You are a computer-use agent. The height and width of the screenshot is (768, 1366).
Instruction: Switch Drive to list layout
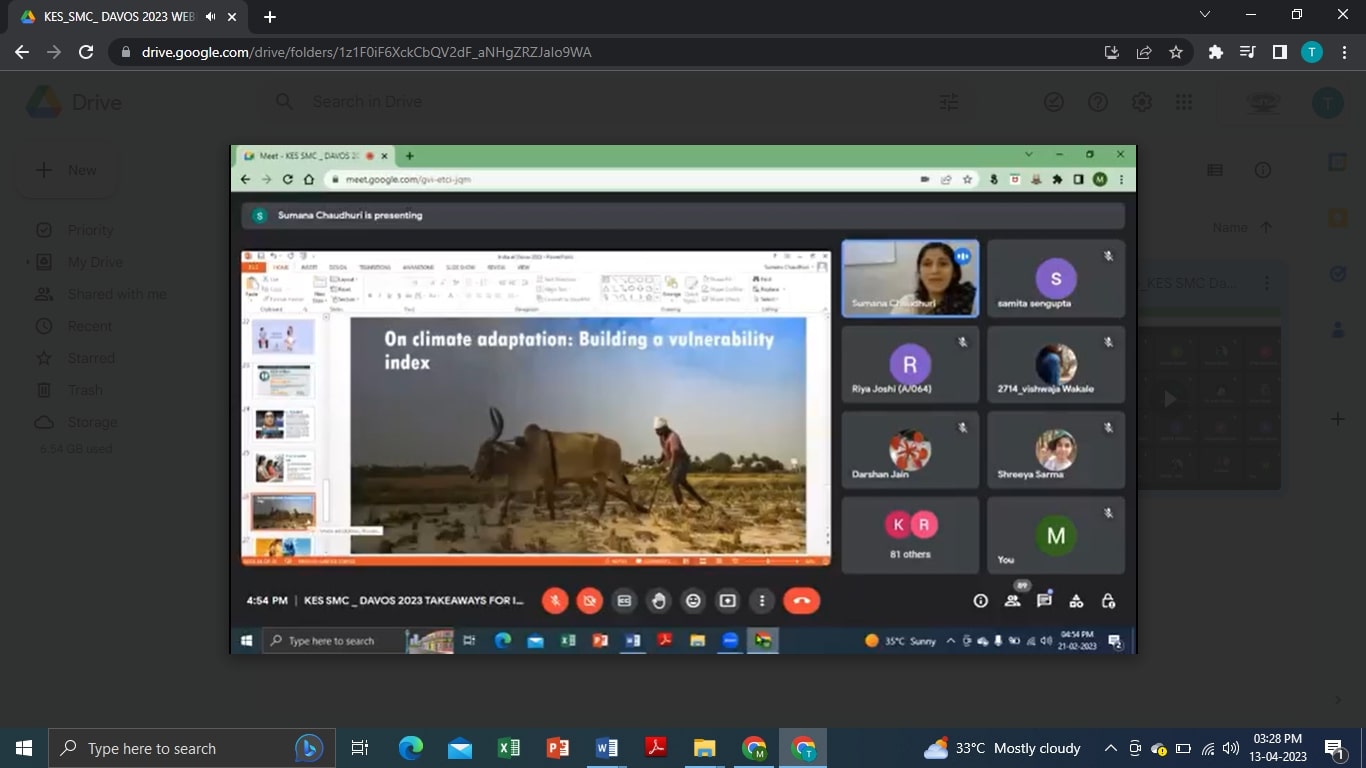coord(1215,171)
